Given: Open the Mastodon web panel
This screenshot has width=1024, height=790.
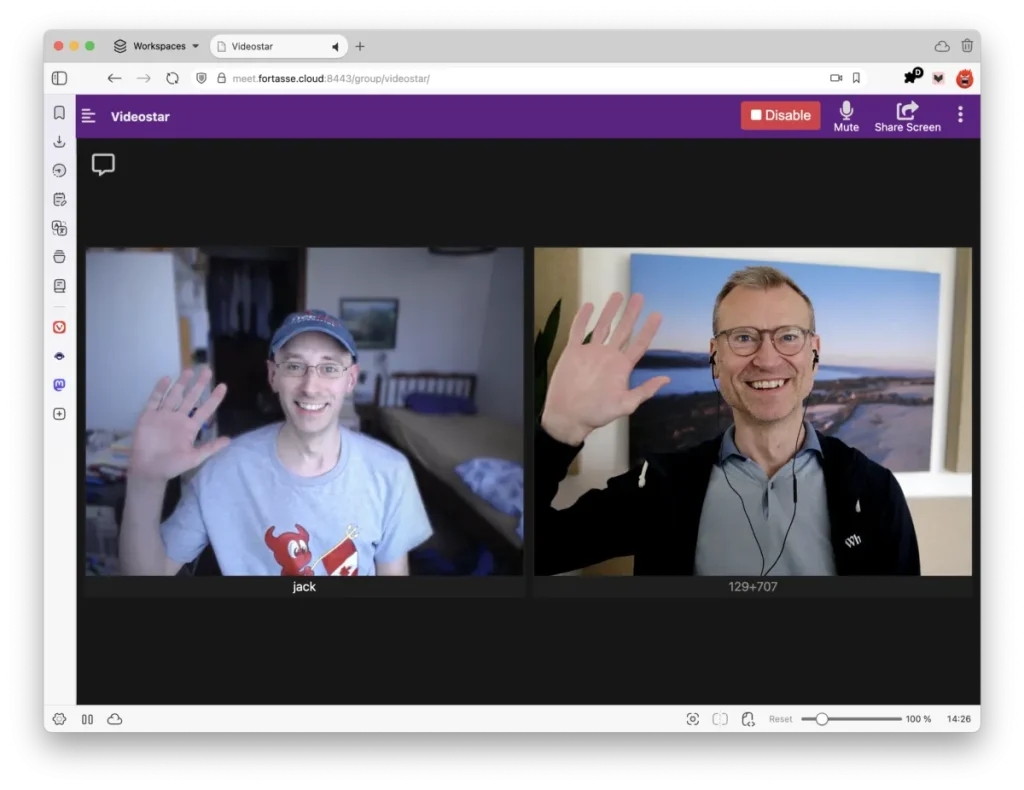Looking at the screenshot, I should point(59,385).
